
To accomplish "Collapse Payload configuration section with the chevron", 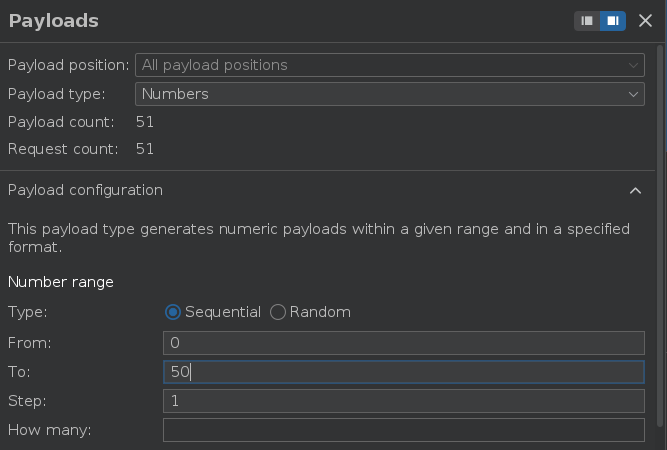I will [x=635, y=190].
